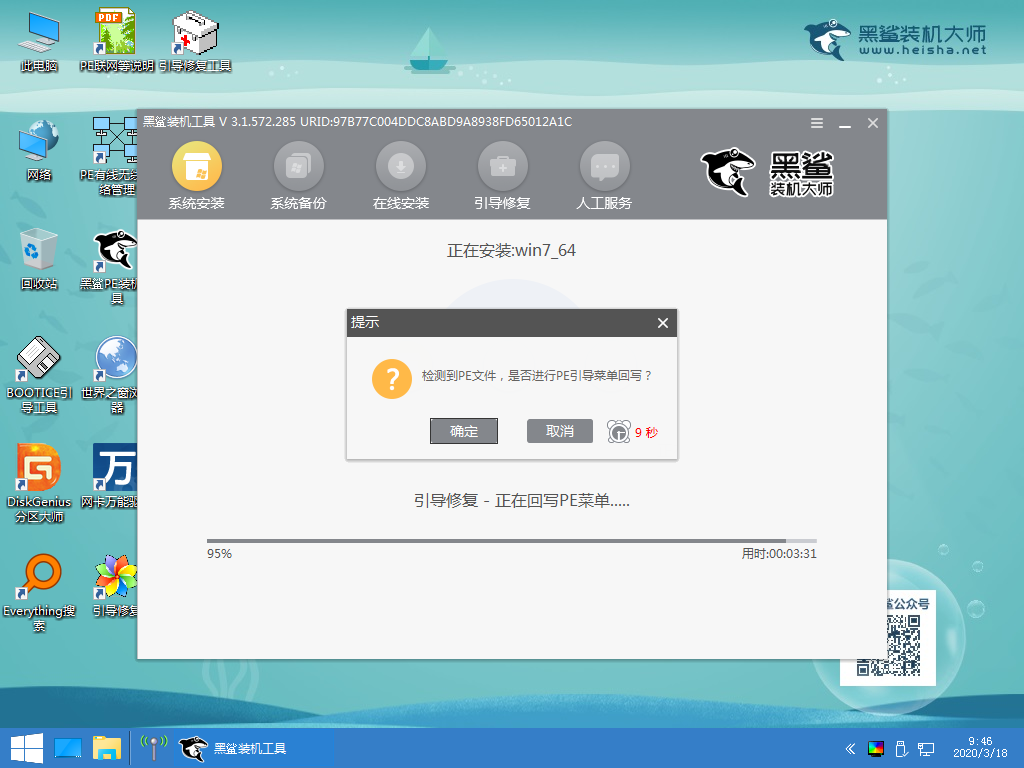Screen dimensions: 1024x768
Task: Click the 取消 button in the dialog
Action: click(560, 431)
